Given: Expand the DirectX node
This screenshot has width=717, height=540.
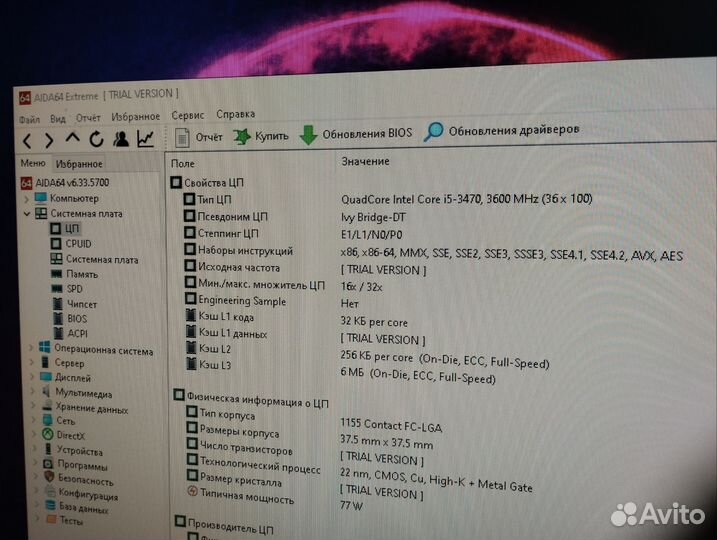Looking at the screenshot, I should tap(35, 434).
